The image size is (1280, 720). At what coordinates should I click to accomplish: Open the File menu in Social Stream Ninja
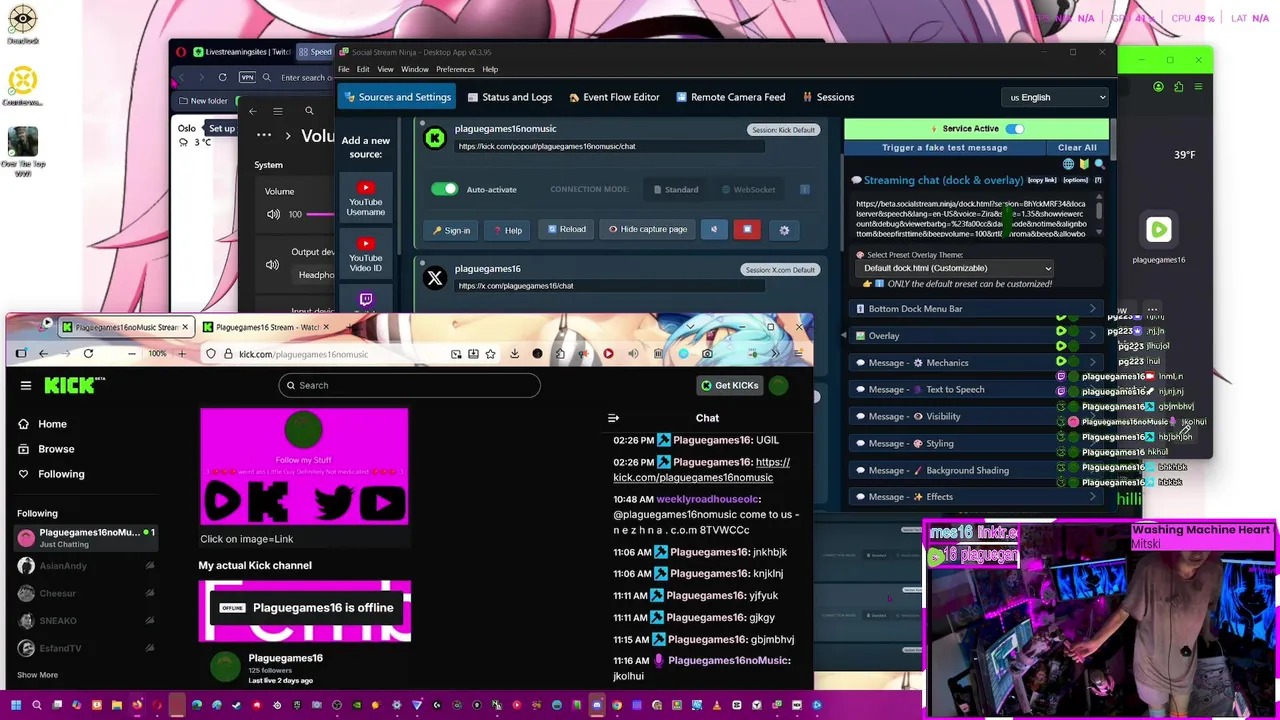(x=343, y=69)
